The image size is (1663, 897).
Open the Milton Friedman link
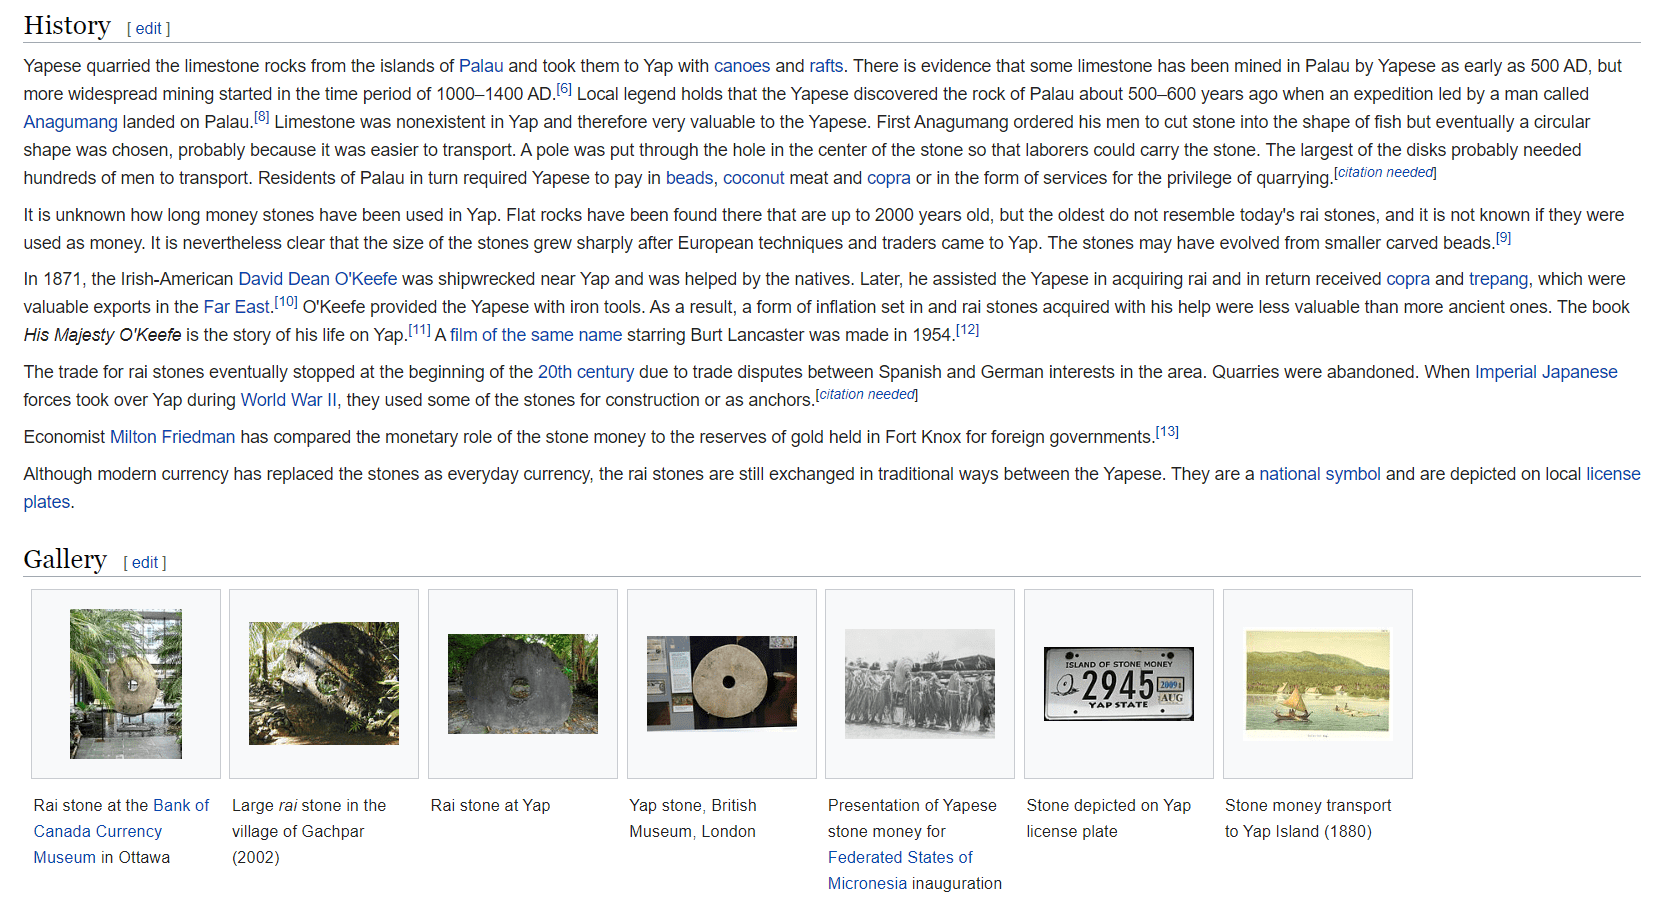[172, 437]
